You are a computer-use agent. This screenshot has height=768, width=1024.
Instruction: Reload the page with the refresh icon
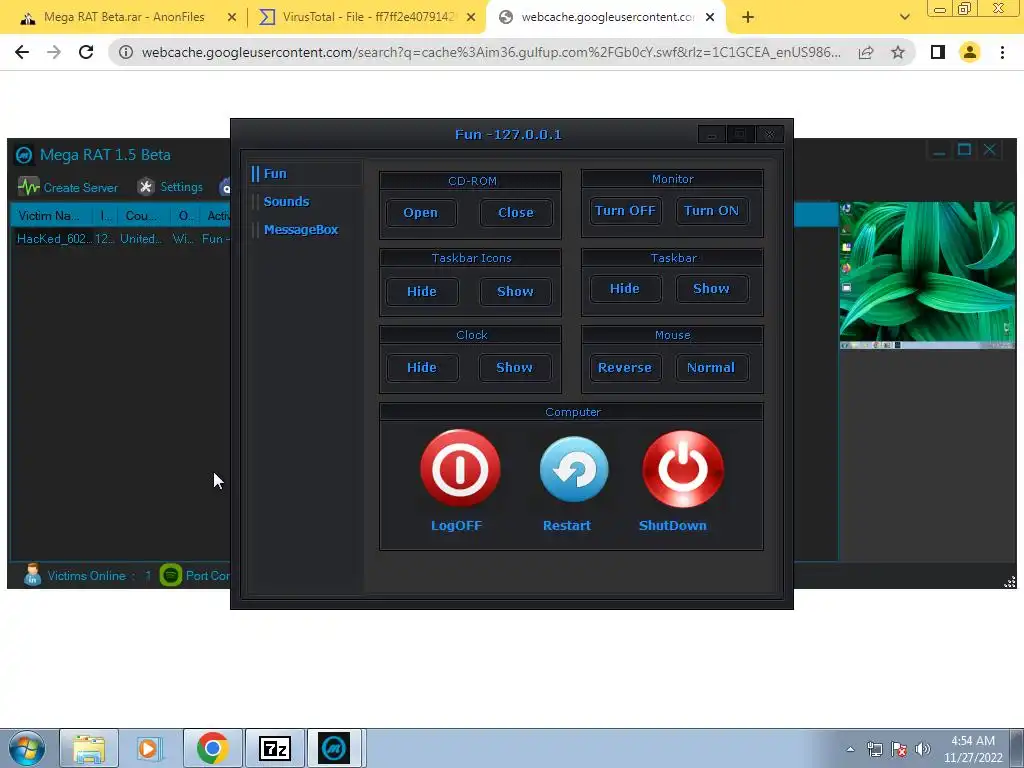(x=86, y=52)
